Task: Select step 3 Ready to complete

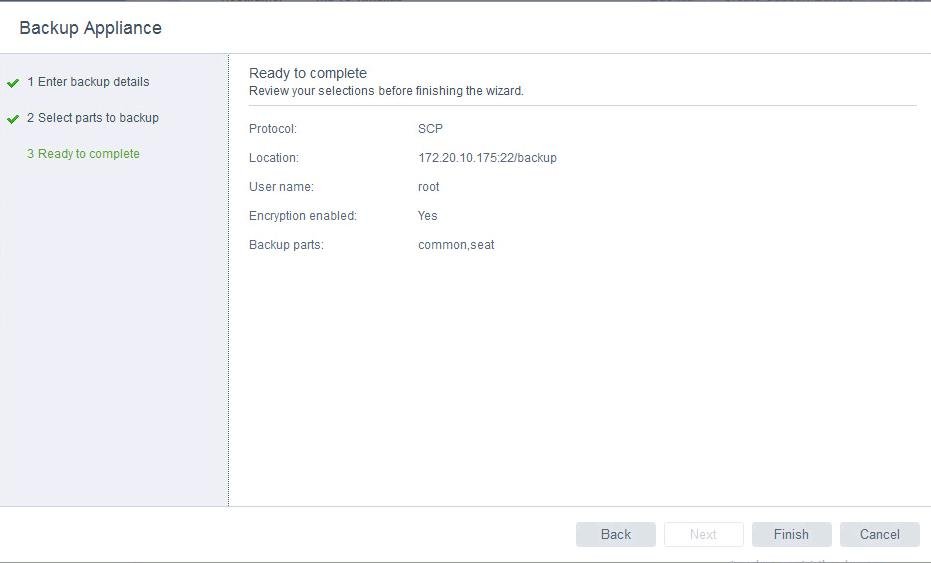Action: tap(83, 154)
